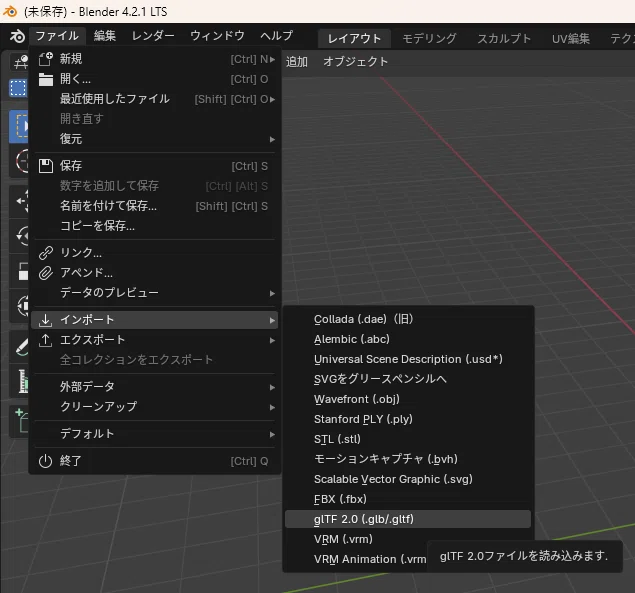This screenshot has width=635, height=593.
Task: Switch to the モデリング workspace tab
Action: tap(430, 38)
